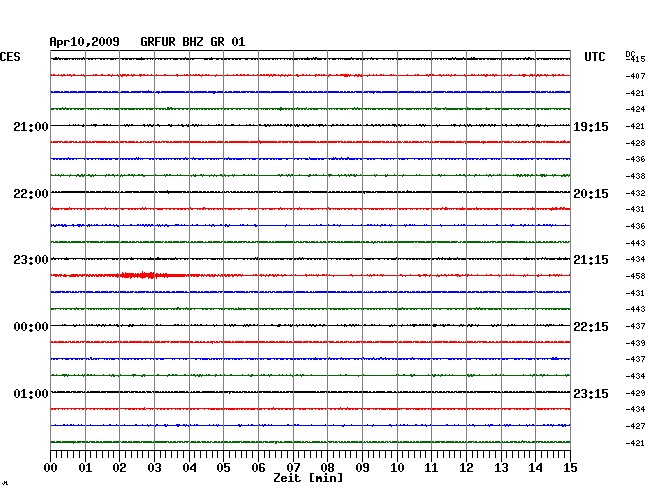Image resolution: width=650 pixels, height=494 pixels.
Task: Click minute axis label 01
Action: coord(85,468)
